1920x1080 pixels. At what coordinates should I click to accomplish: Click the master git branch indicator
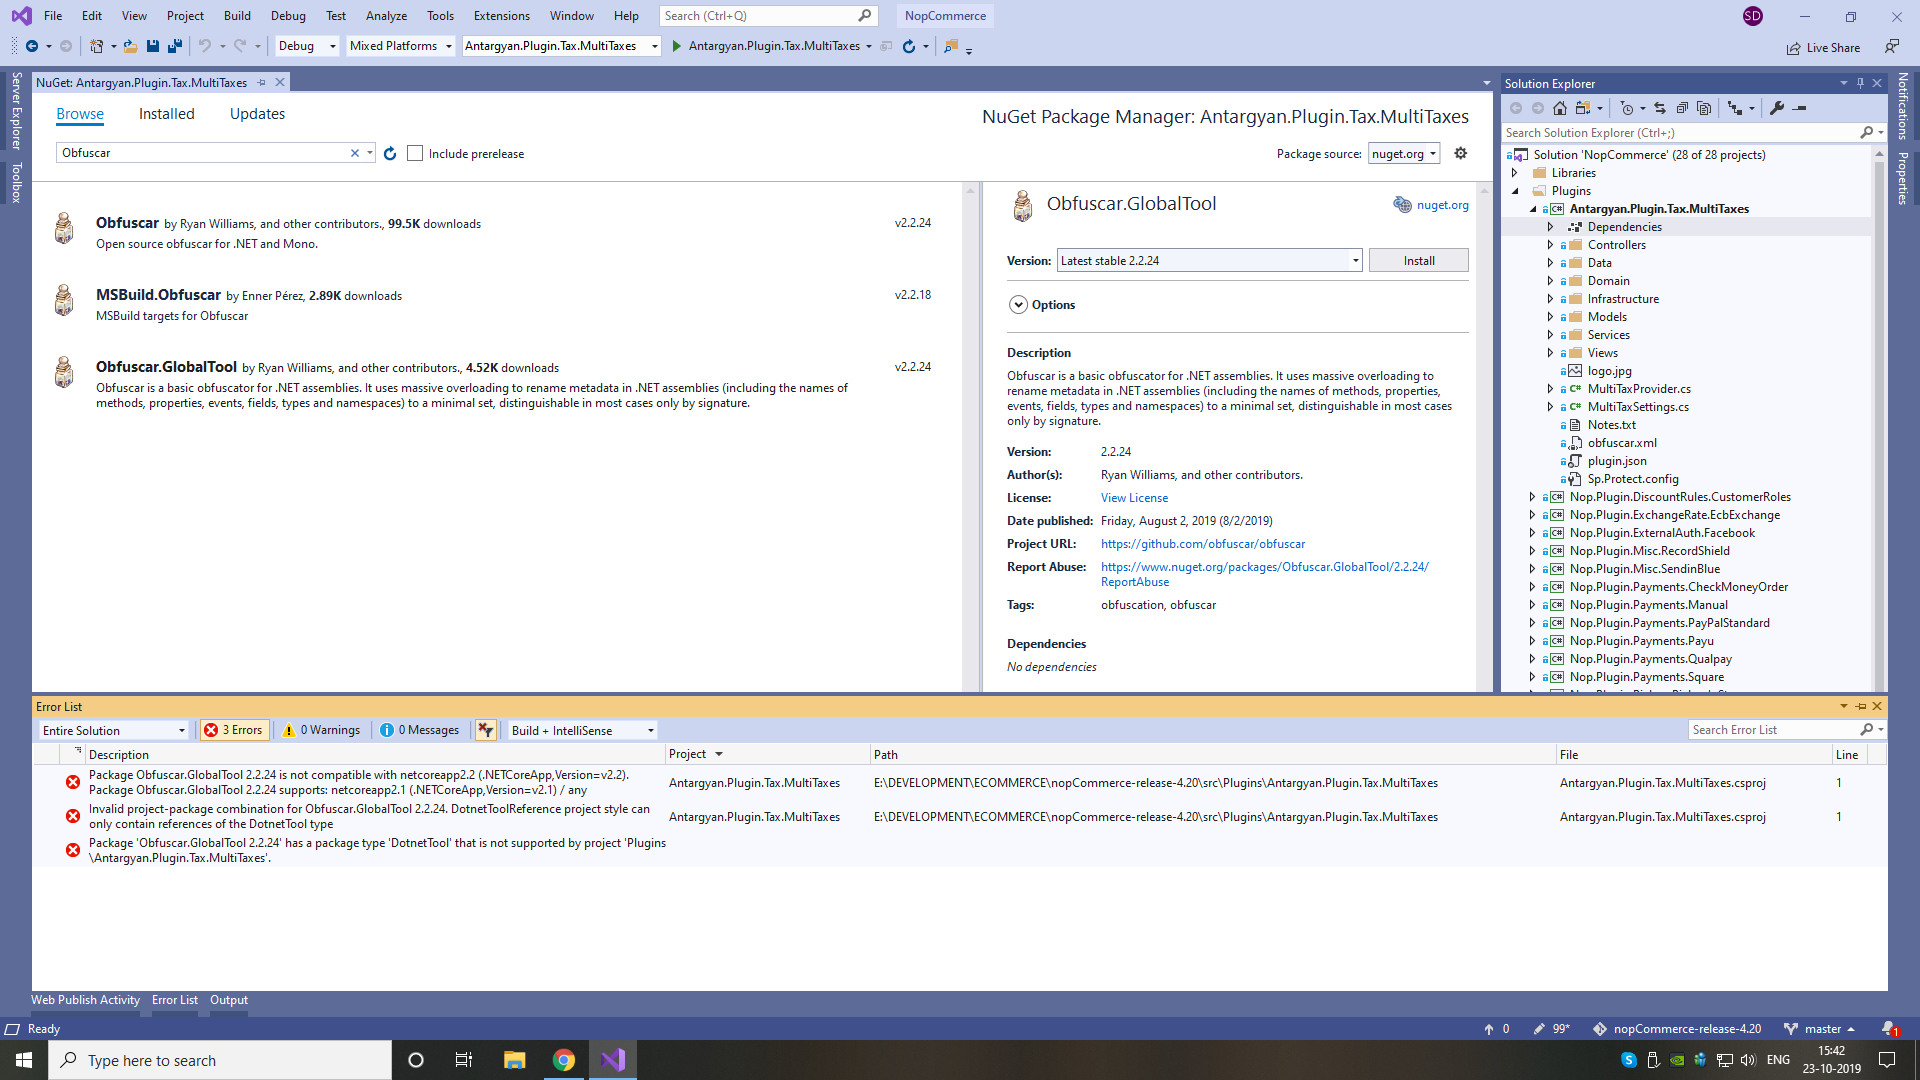[1821, 1028]
